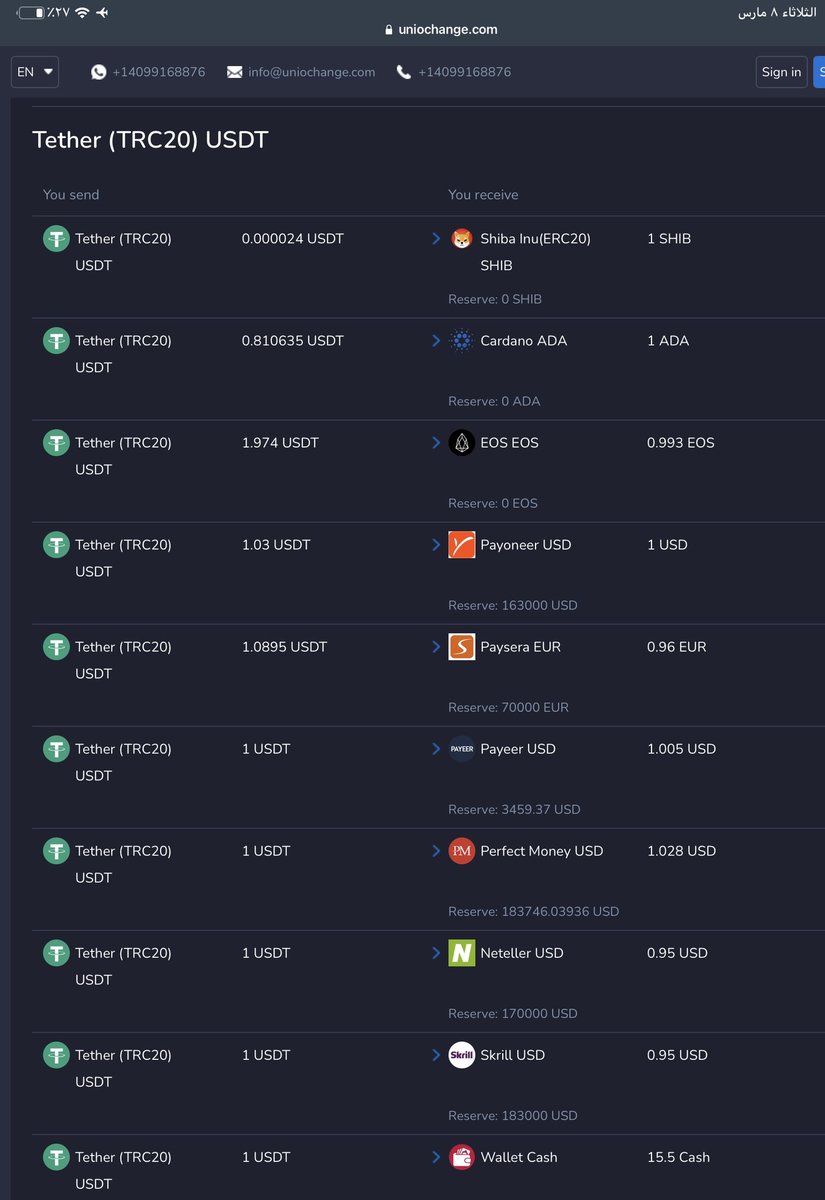
Task: Click the Tether icon in the Skrill row
Action: 56,1055
